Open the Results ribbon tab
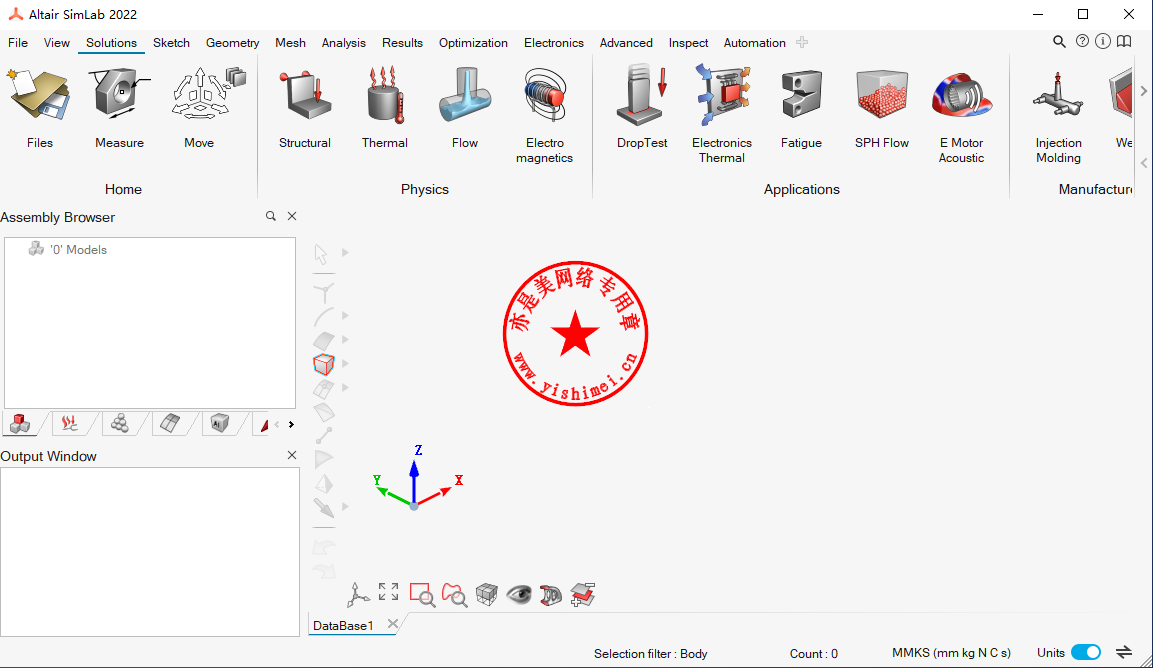Viewport: 1153px width, 668px height. click(402, 43)
